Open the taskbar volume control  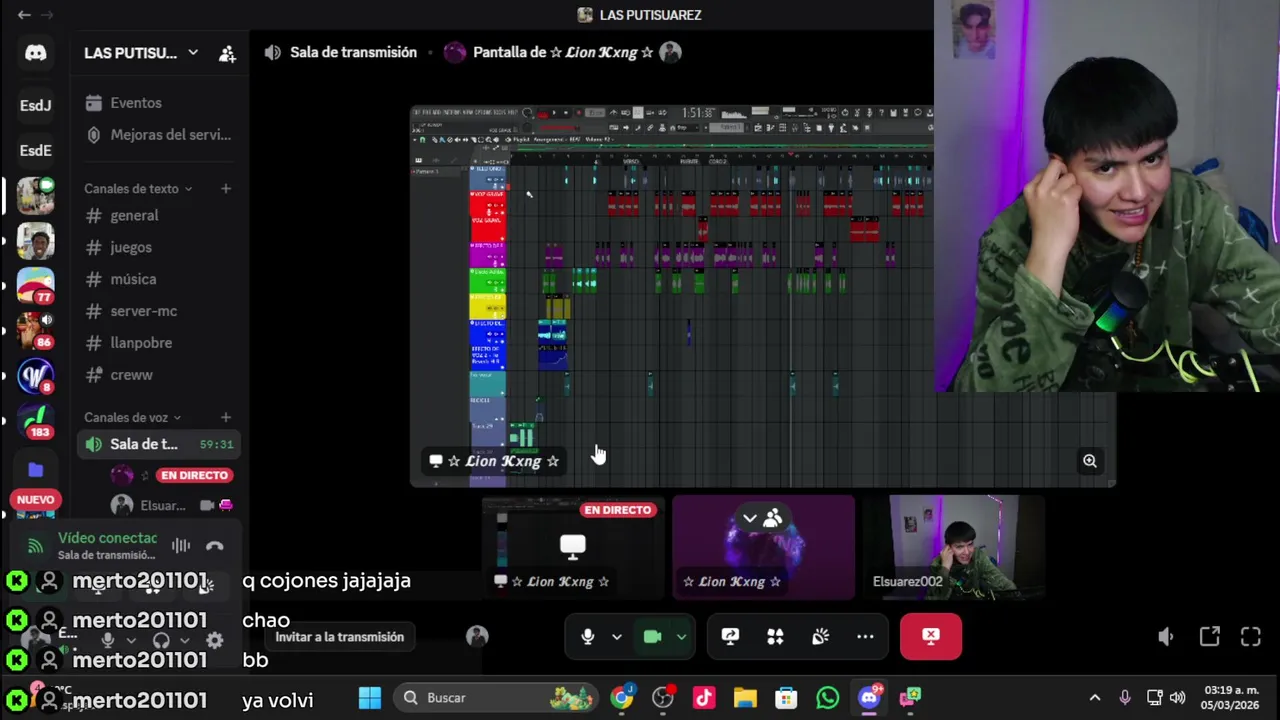point(1177,698)
